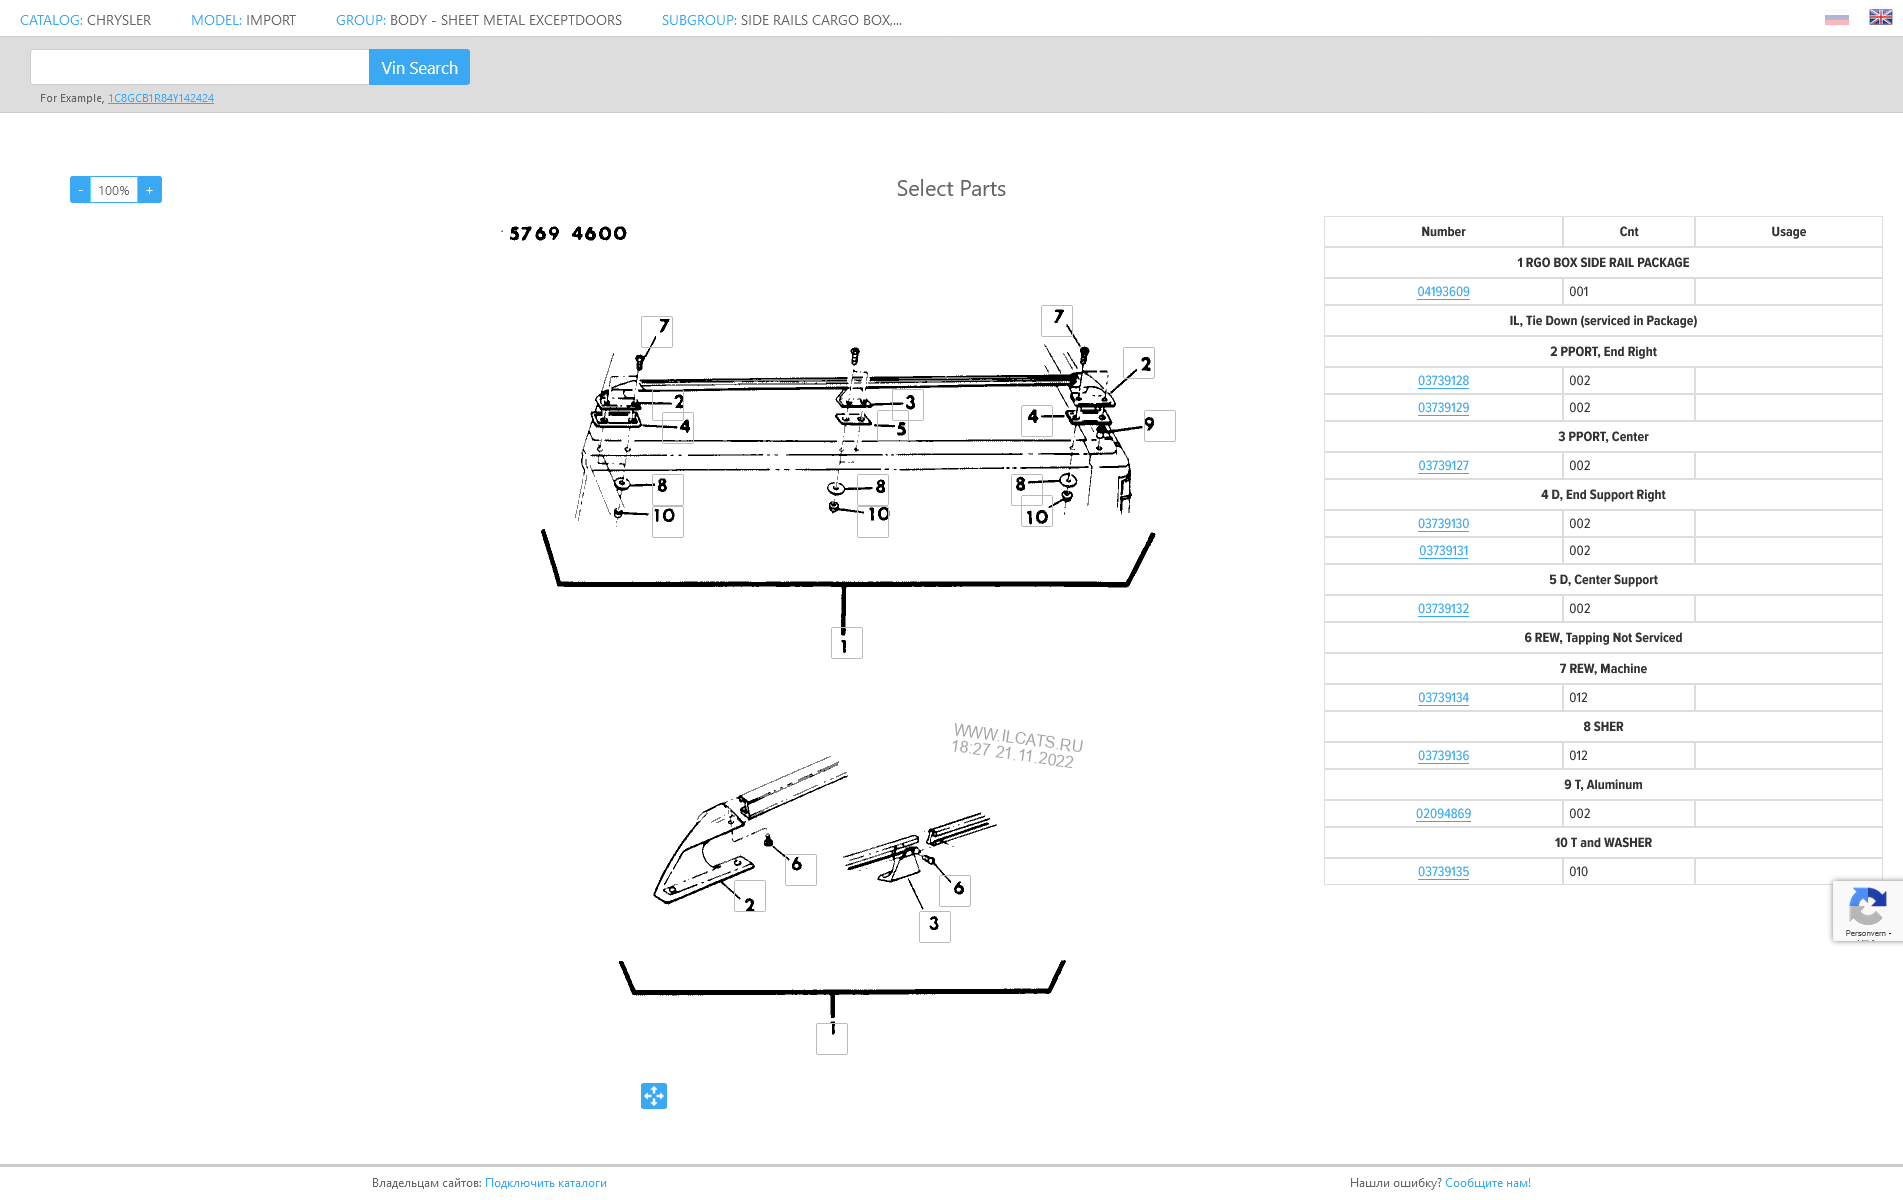
Task: Click the blue move/pan diagram icon
Action: (654, 1096)
